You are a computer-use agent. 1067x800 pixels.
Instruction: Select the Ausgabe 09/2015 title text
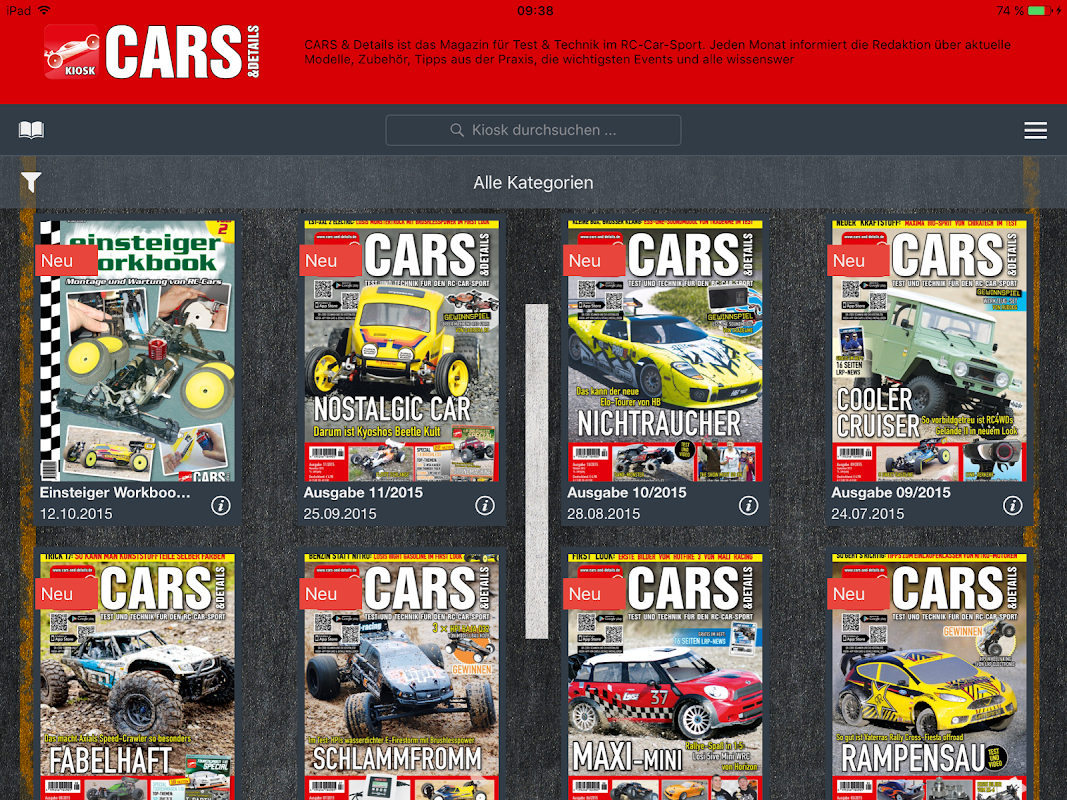click(891, 493)
